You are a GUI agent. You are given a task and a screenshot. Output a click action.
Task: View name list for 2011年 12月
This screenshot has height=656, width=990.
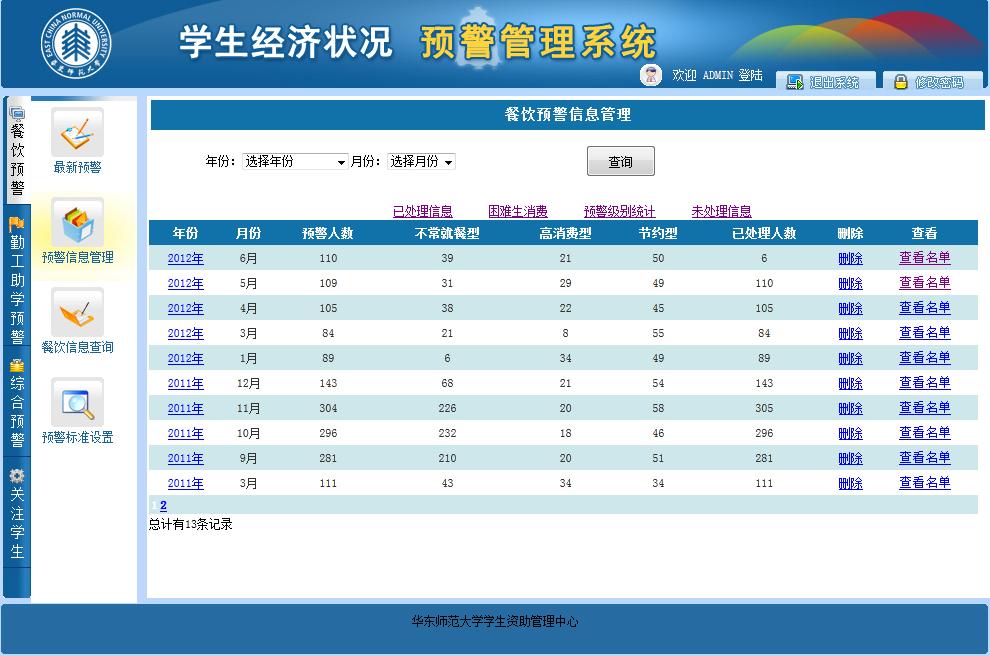[x=924, y=383]
